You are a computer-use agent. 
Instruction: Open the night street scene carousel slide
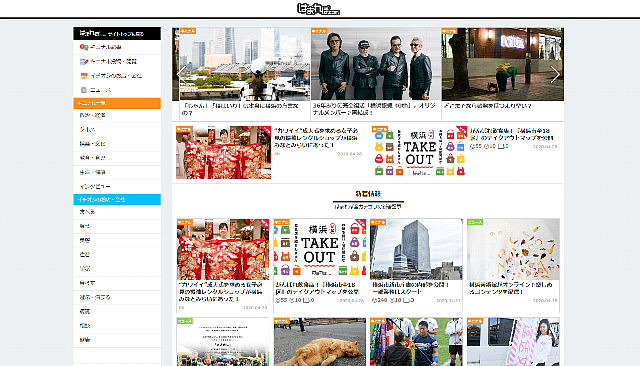tap(502, 64)
